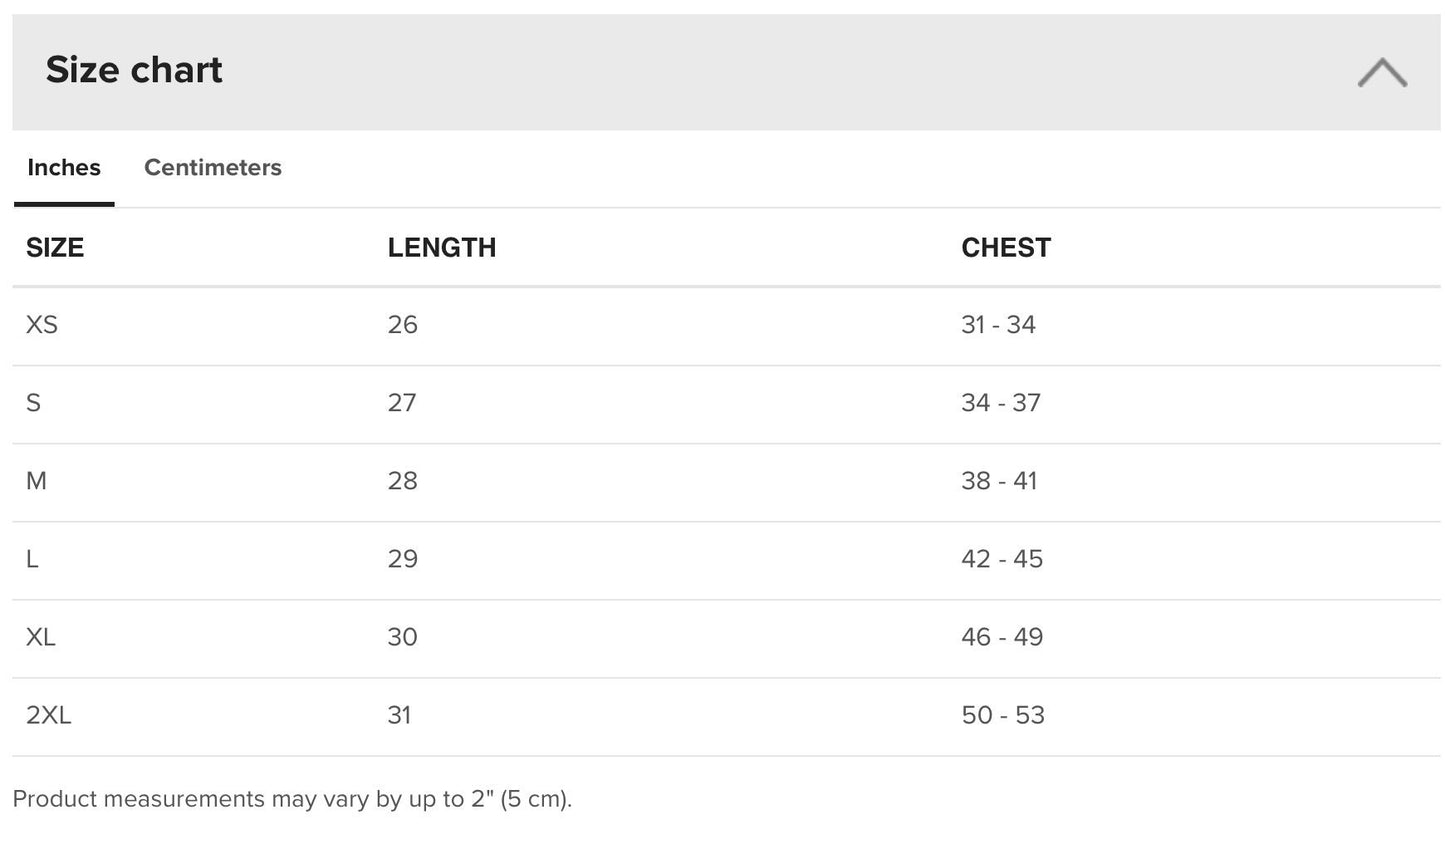Click the product measurements variance note
Image resolution: width=1445 pixels, height=849 pixels.
(x=292, y=799)
